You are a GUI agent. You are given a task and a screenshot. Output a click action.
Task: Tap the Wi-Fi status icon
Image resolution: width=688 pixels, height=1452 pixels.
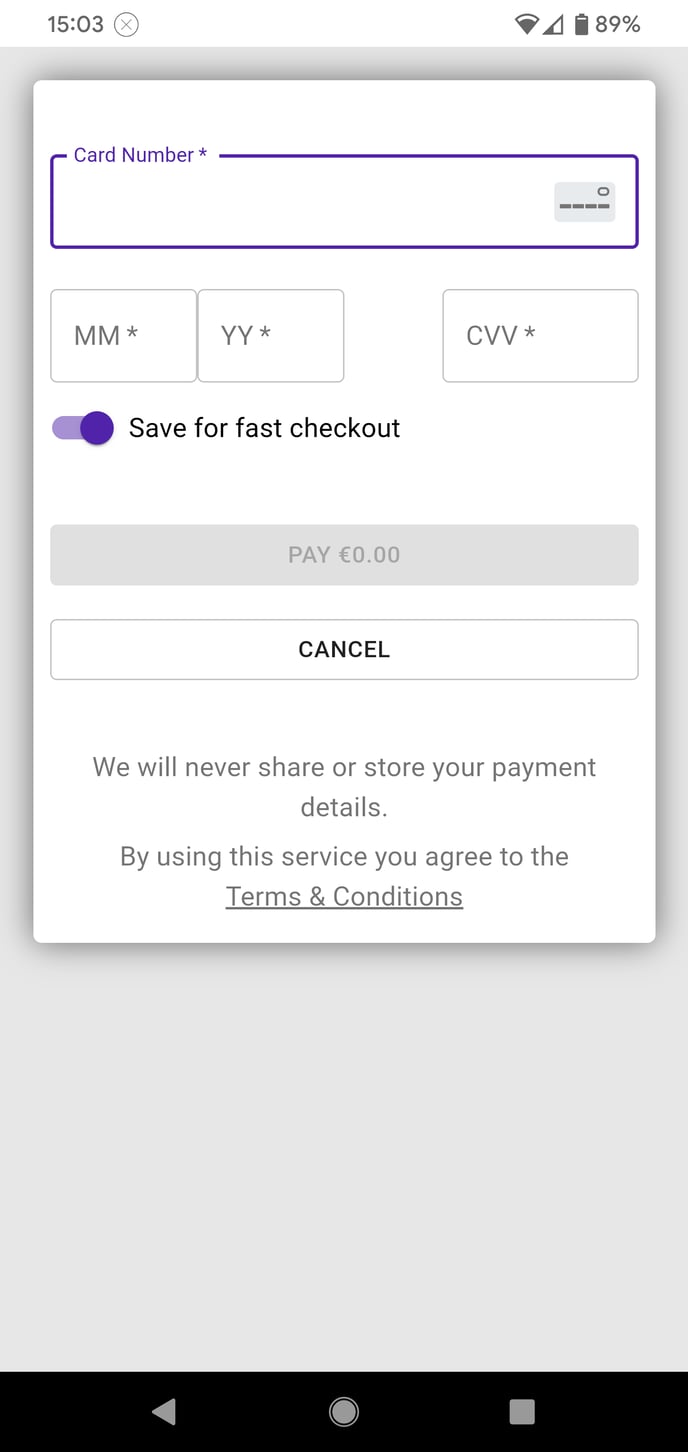click(x=527, y=24)
